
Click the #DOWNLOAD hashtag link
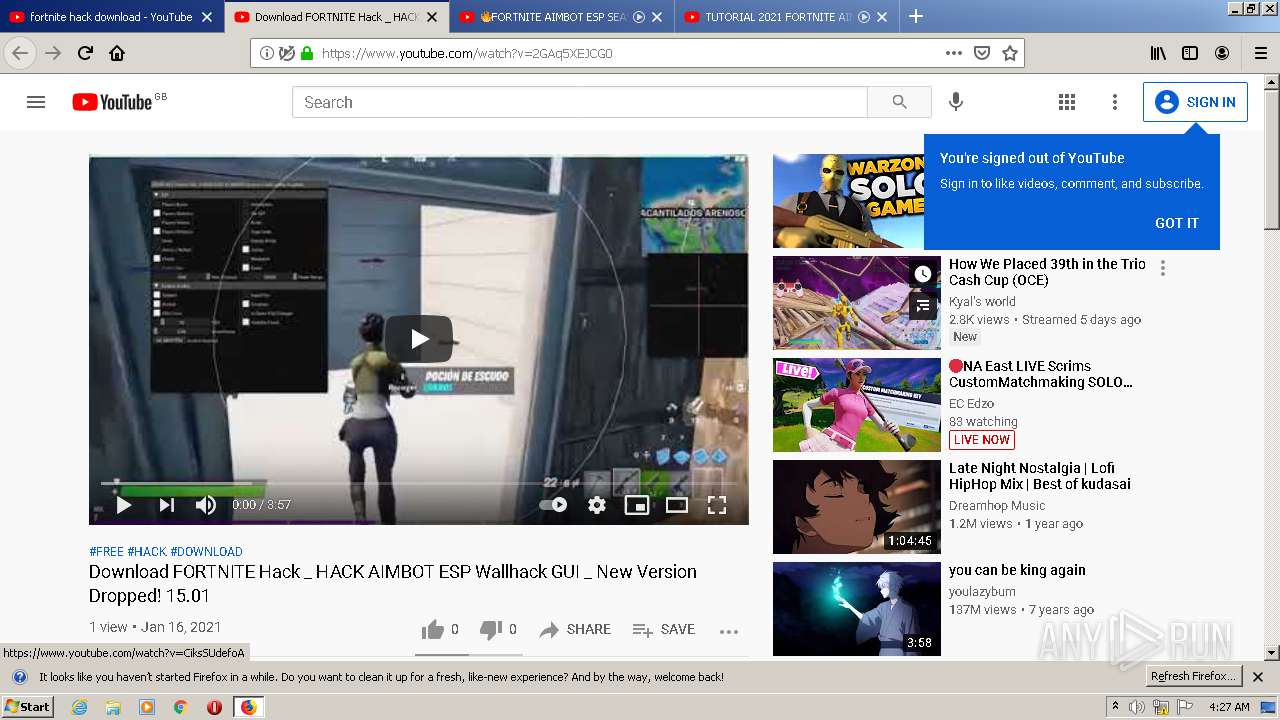click(206, 551)
